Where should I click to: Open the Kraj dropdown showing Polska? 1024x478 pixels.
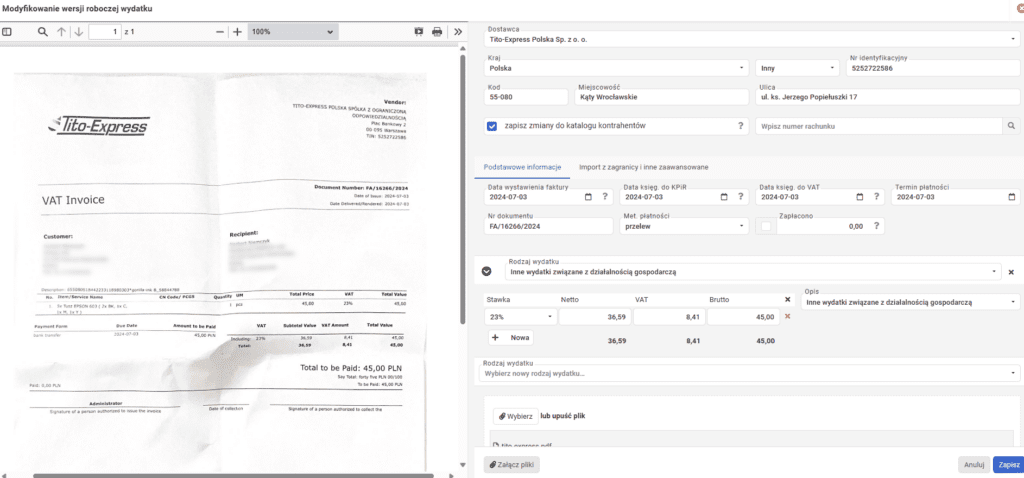coord(742,68)
